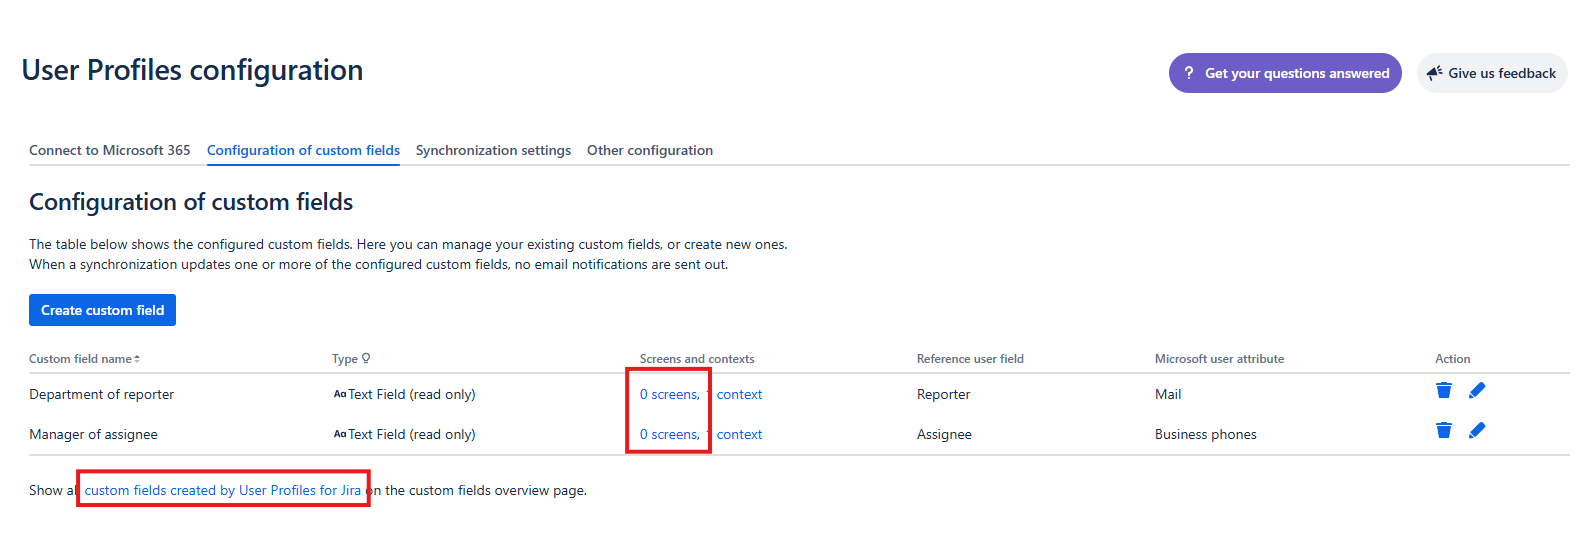Click the icon beside Type column header

pos(366,358)
